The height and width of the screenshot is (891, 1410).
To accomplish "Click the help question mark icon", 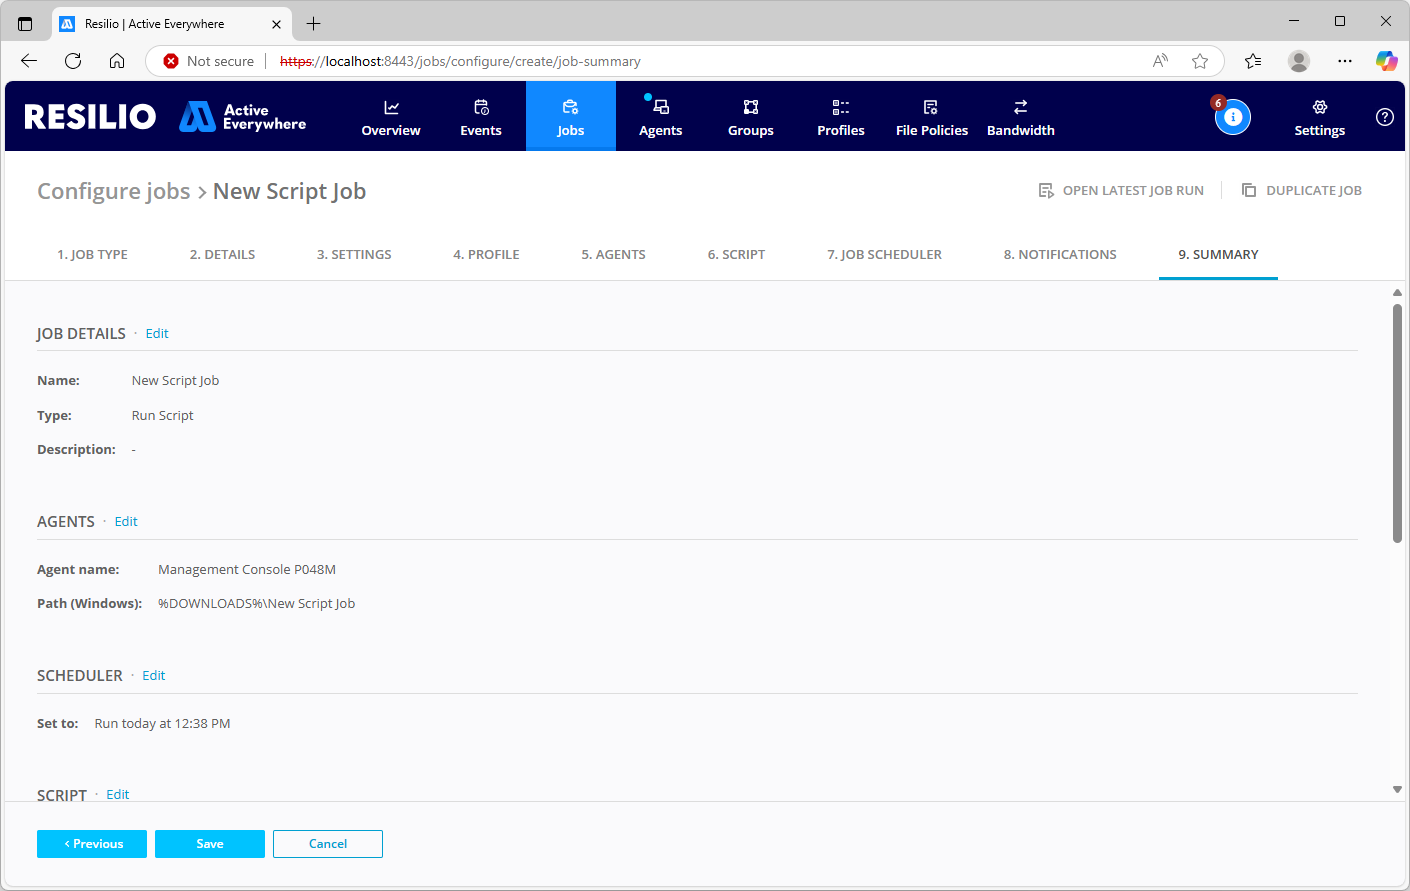I will point(1385,117).
